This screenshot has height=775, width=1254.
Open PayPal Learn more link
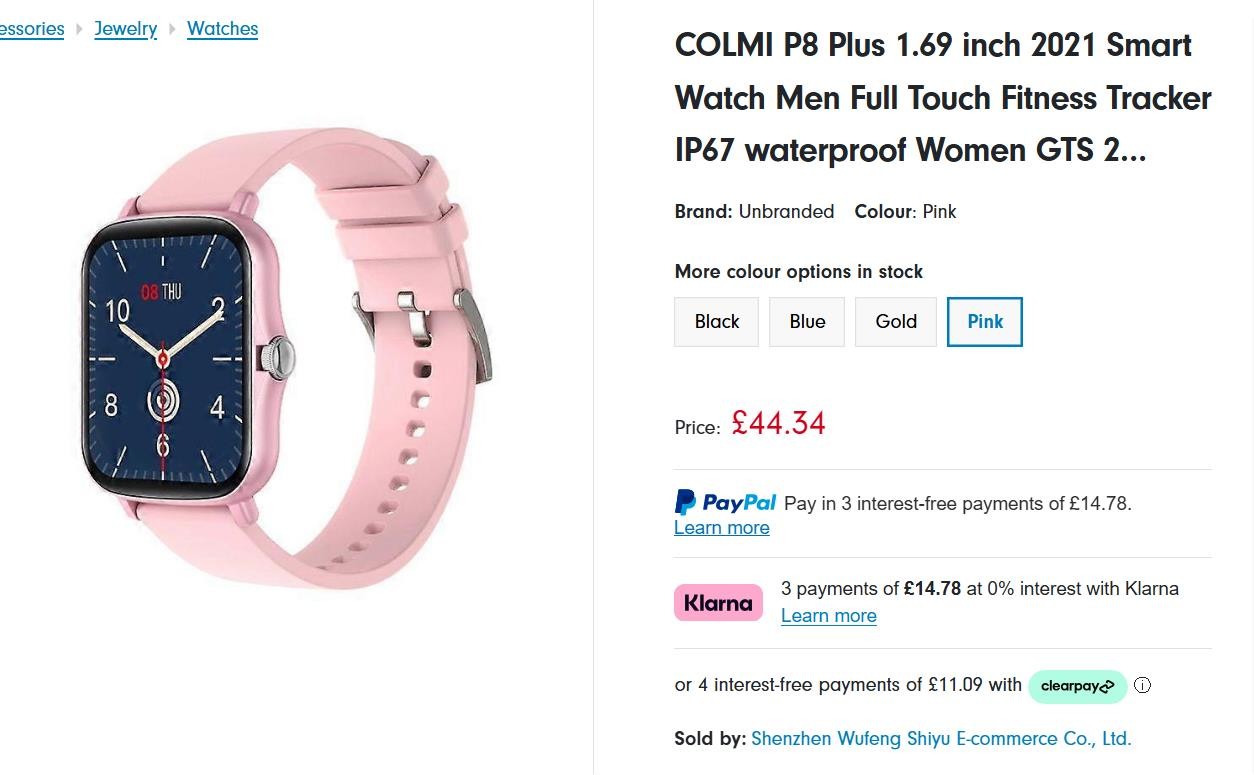[x=721, y=528]
